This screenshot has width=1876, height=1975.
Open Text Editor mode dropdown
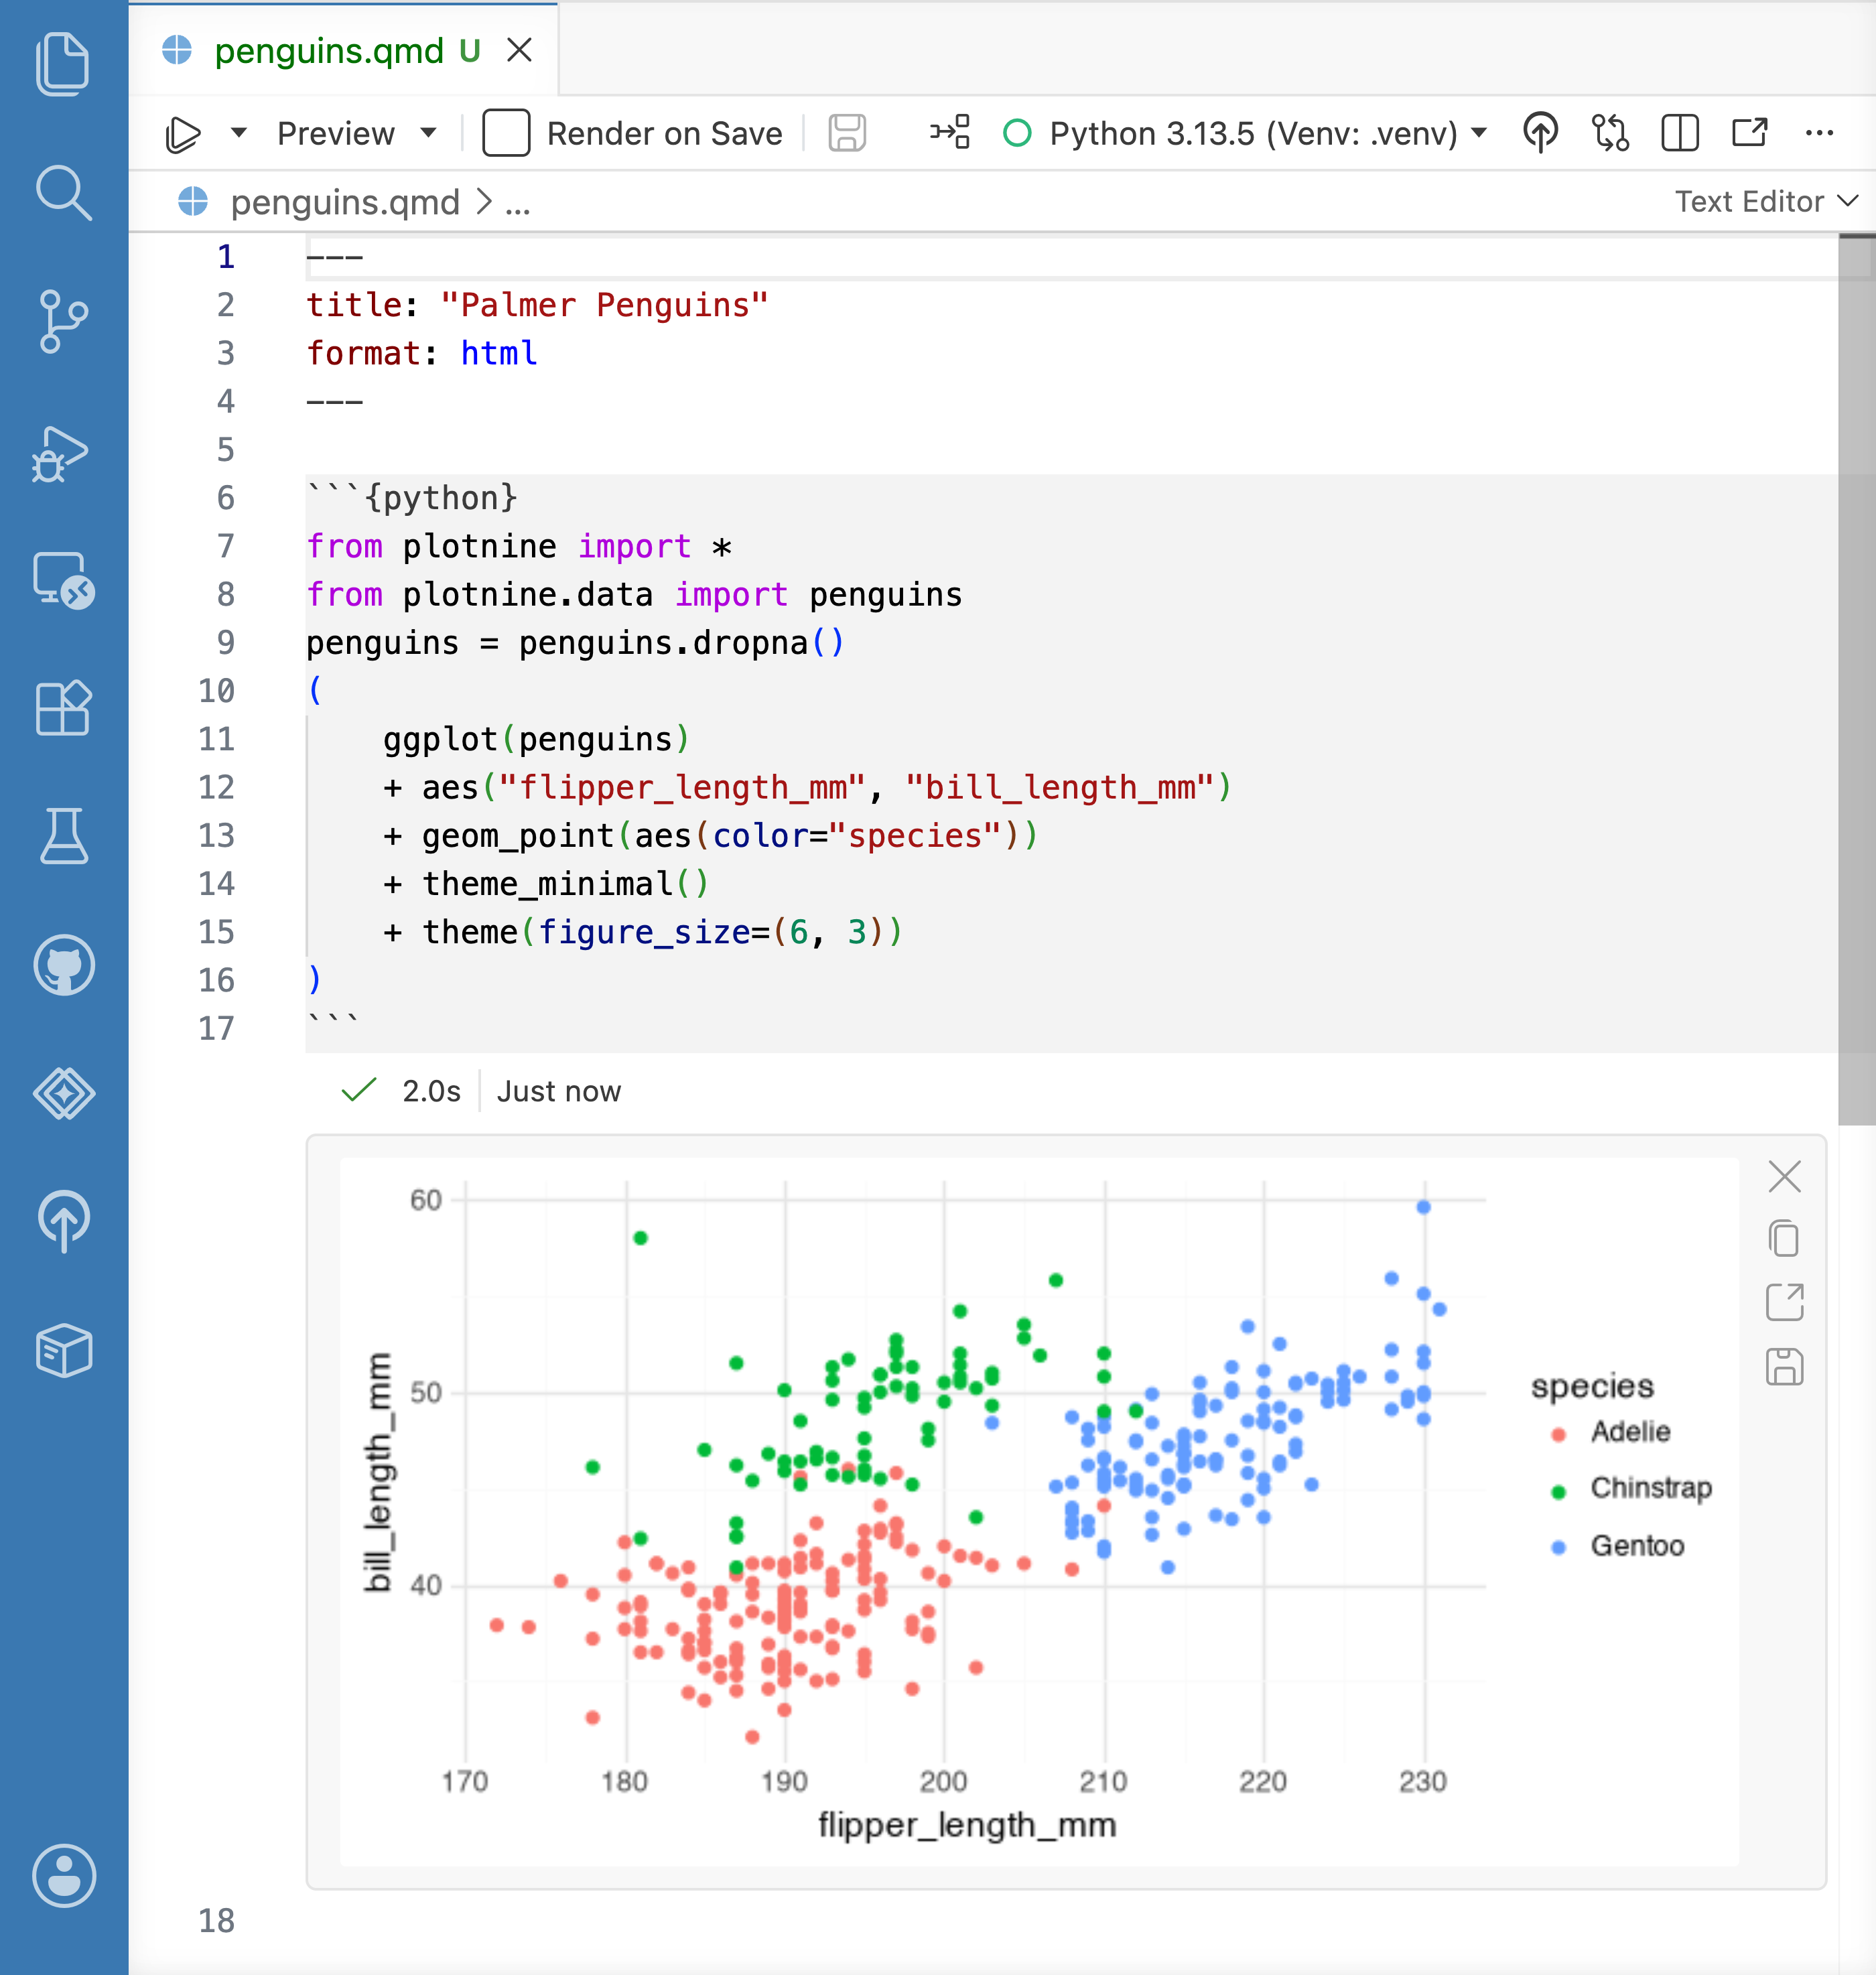[1766, 202]
